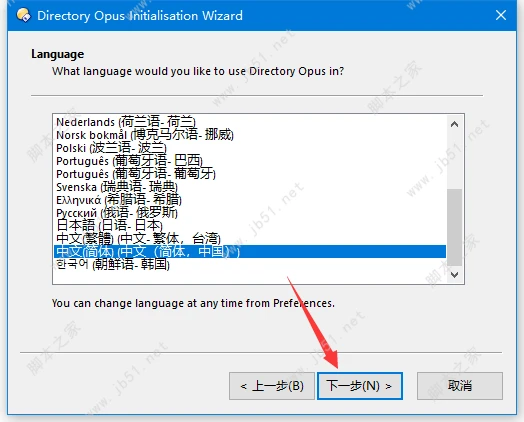The width and height of the screenshot is (524, 422).
Task: Click the language list scrollbar thumb
Action: pos(454,228)
